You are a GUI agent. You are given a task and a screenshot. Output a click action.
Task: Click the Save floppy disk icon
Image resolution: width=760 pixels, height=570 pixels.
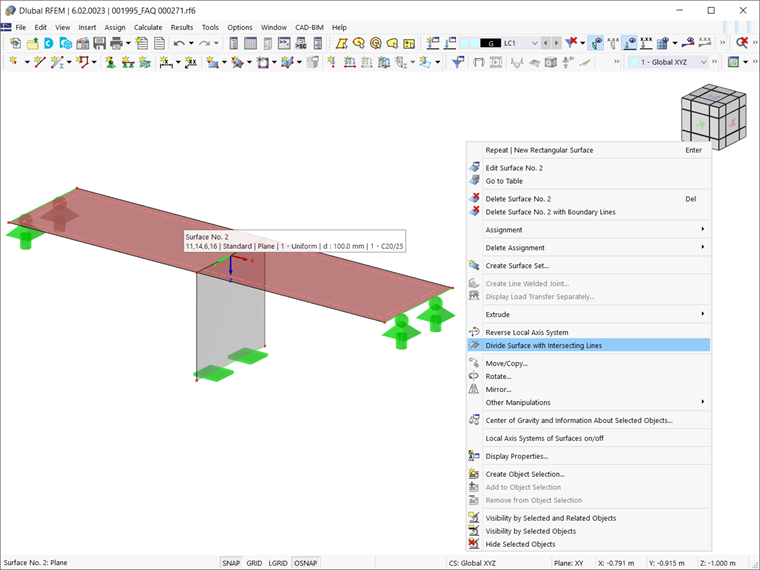[x=99, y=43]
